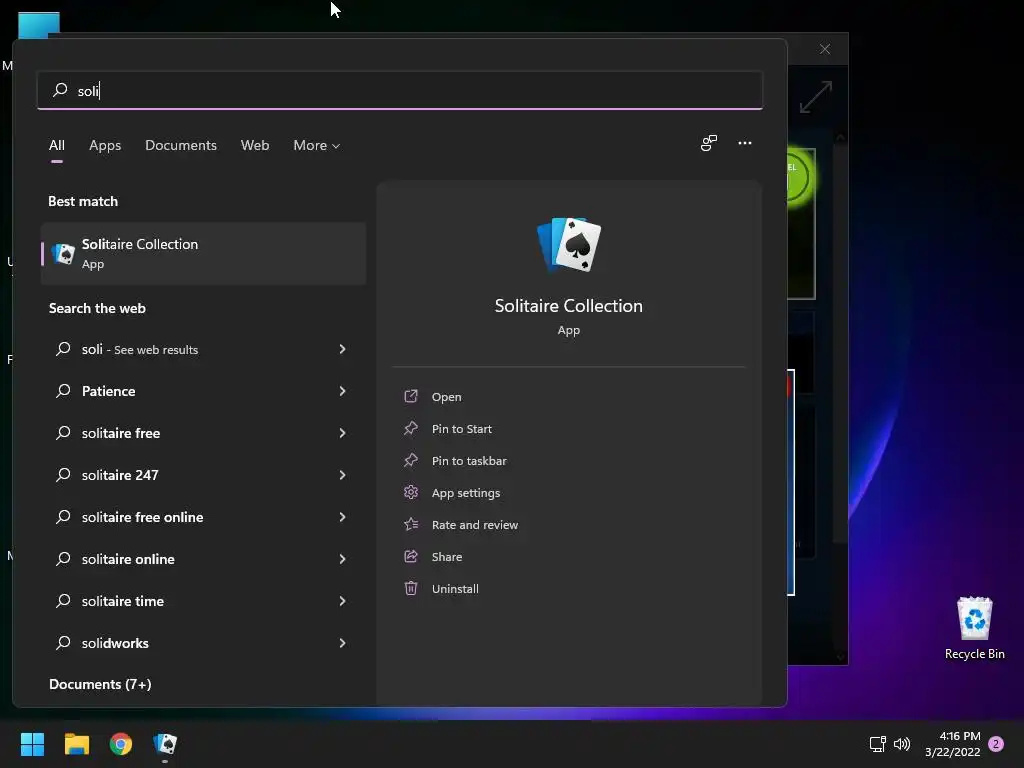Viewport: 1024px width, 768px height.
Task: Expand the solidworks suggestion chevron
Action: point(342,643)
